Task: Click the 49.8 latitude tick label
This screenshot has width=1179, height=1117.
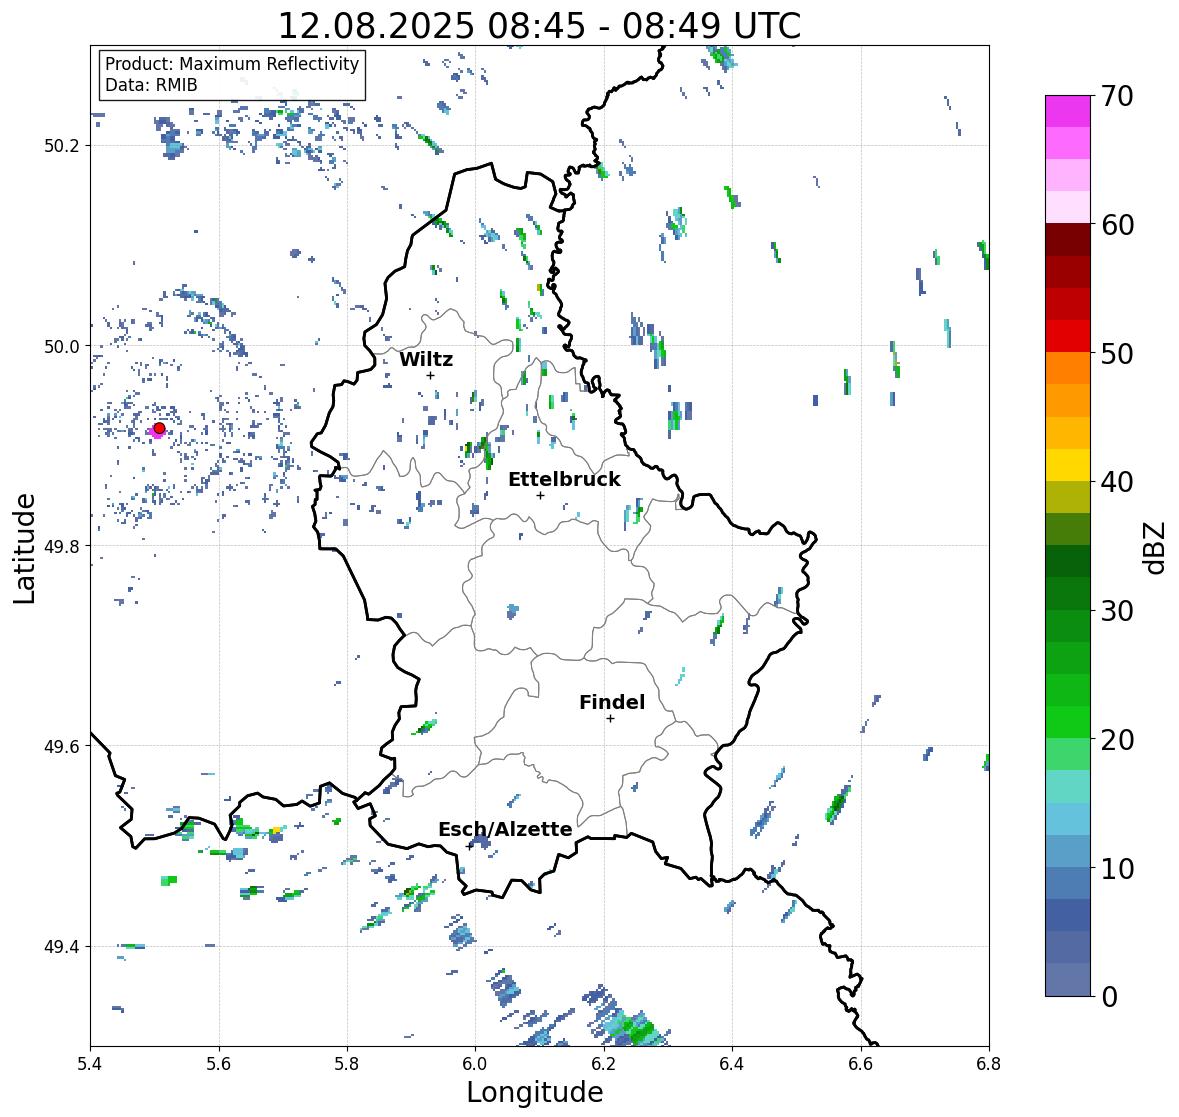Action: click(x=62, y=546)
